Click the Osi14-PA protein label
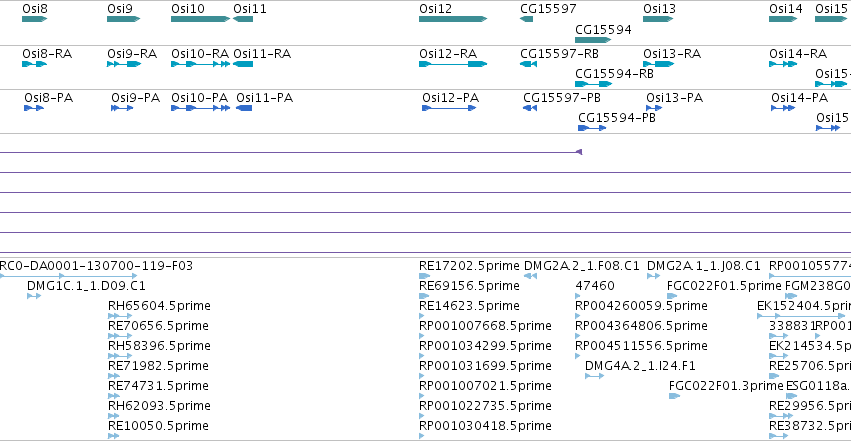 (799, 98)
